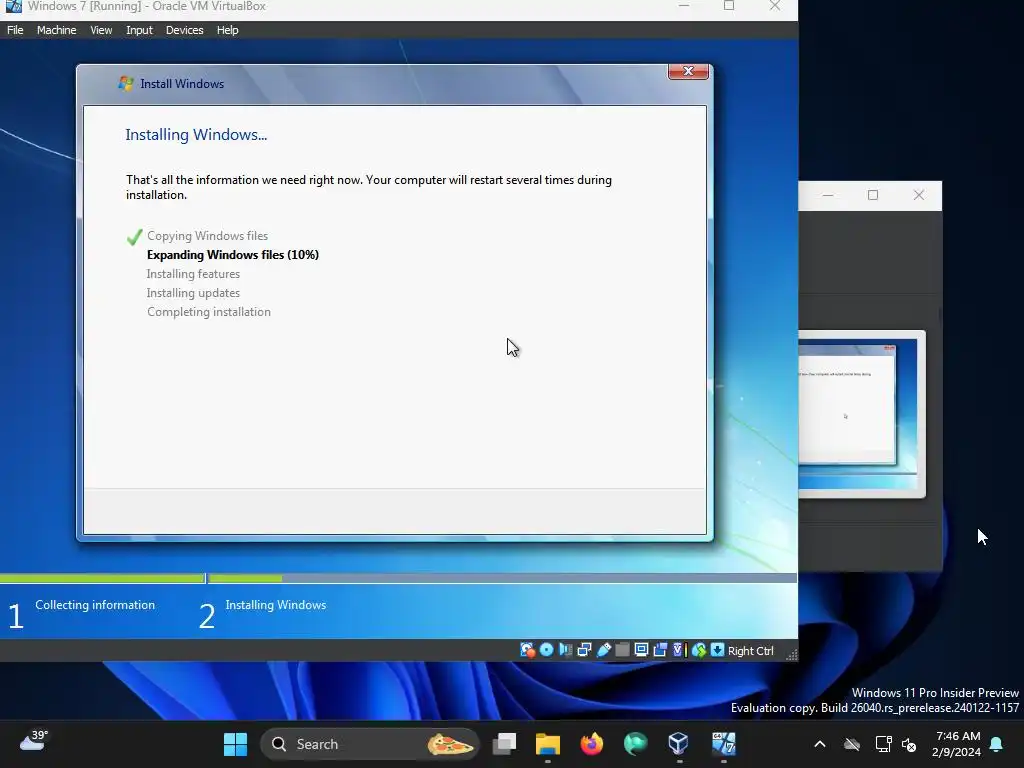This screenshot has height=768, width=1024.
Task: Click the display settings status icon
Action: [x=641, y=650]
